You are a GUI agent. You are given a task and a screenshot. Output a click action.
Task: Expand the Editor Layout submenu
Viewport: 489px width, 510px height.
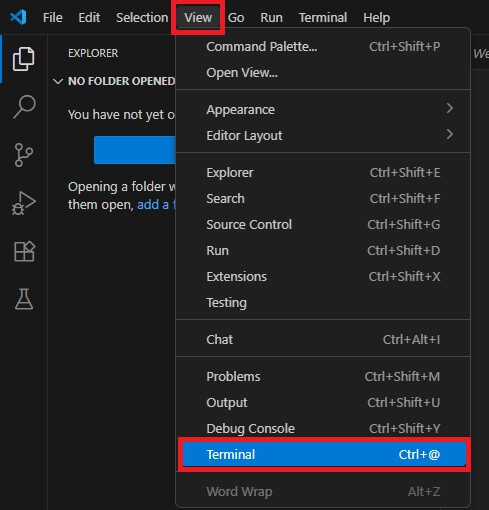coord(323,135)
